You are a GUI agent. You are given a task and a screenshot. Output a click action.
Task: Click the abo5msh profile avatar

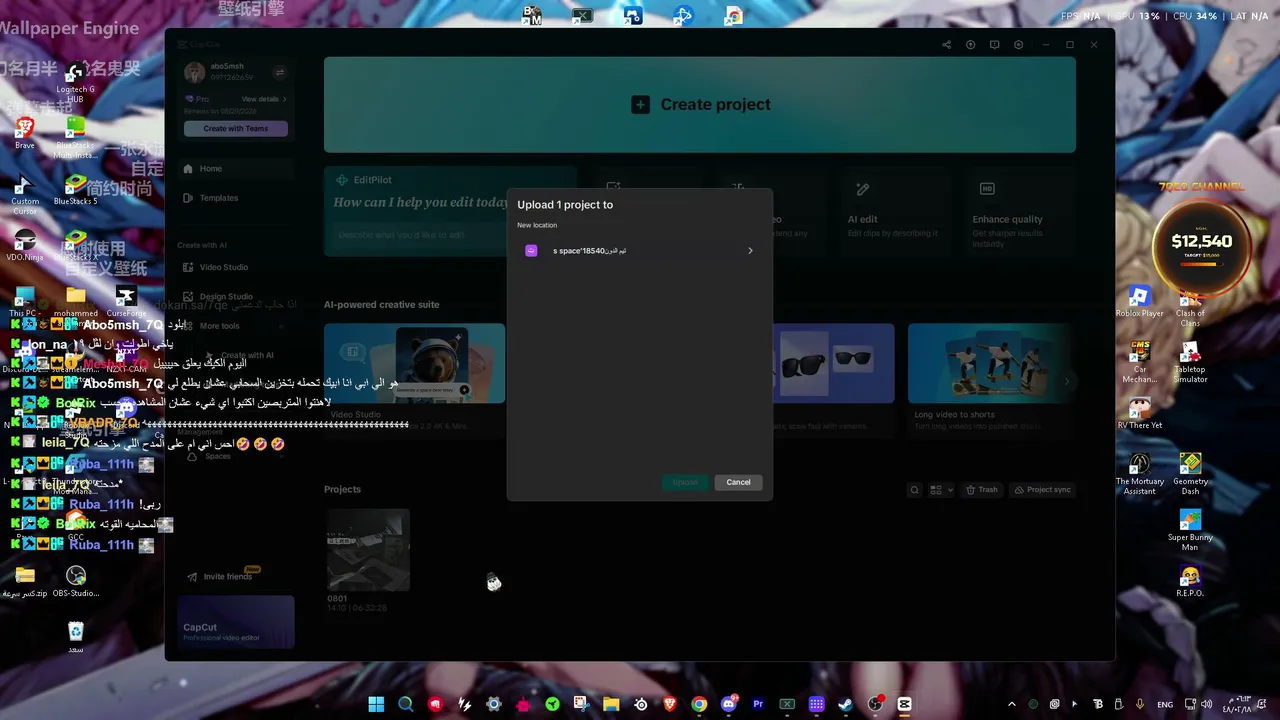pyautogui.click(x=195, y=72)
